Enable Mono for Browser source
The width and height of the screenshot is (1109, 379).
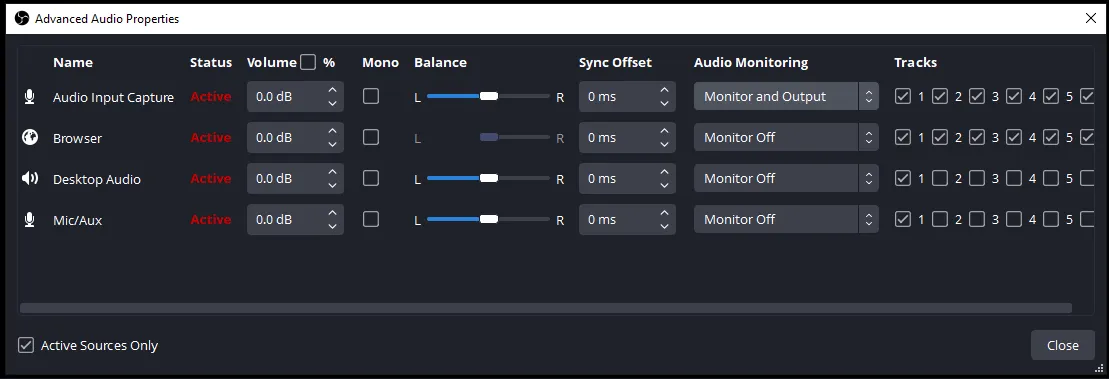click(371, 137)
